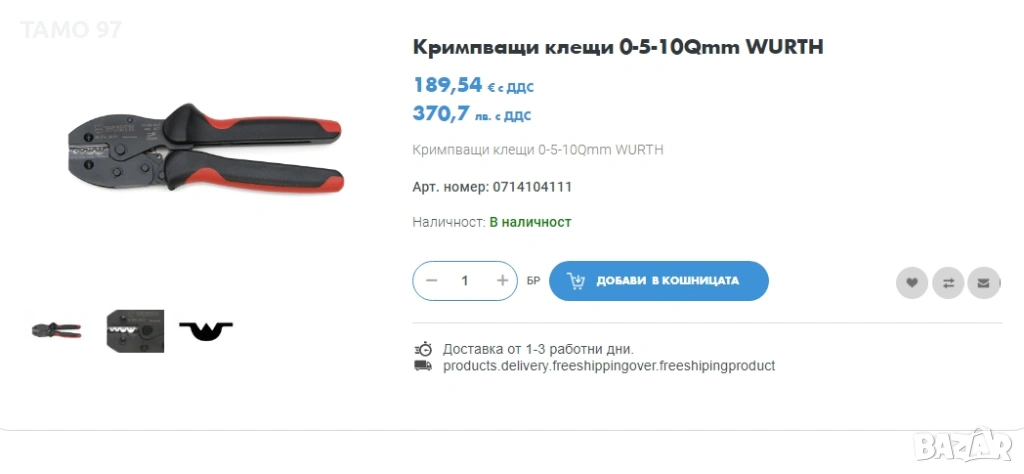Click the cart icon in ДОБАВИ В КОШНИЦАТА
Image resolution: width=1024 pixels, height=474 pixels.
pos(576,281)
